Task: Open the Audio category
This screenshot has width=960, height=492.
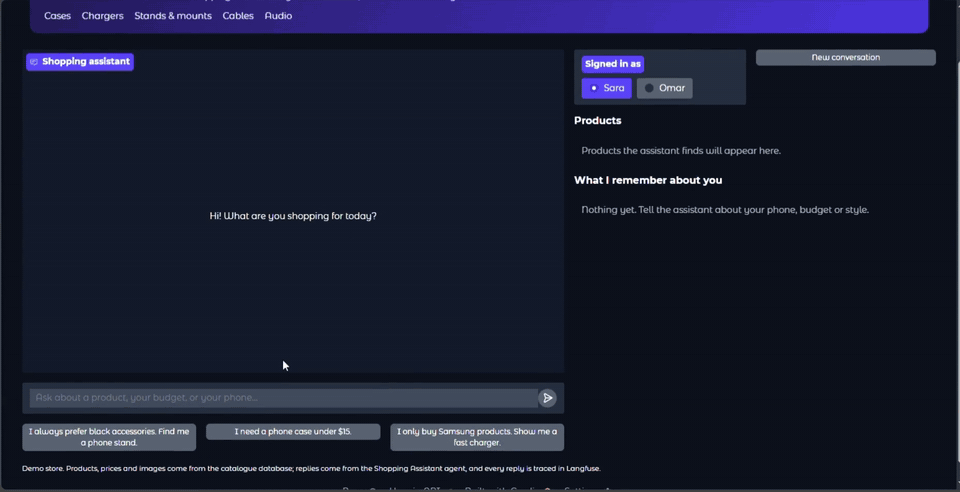Action: [279, 16]
